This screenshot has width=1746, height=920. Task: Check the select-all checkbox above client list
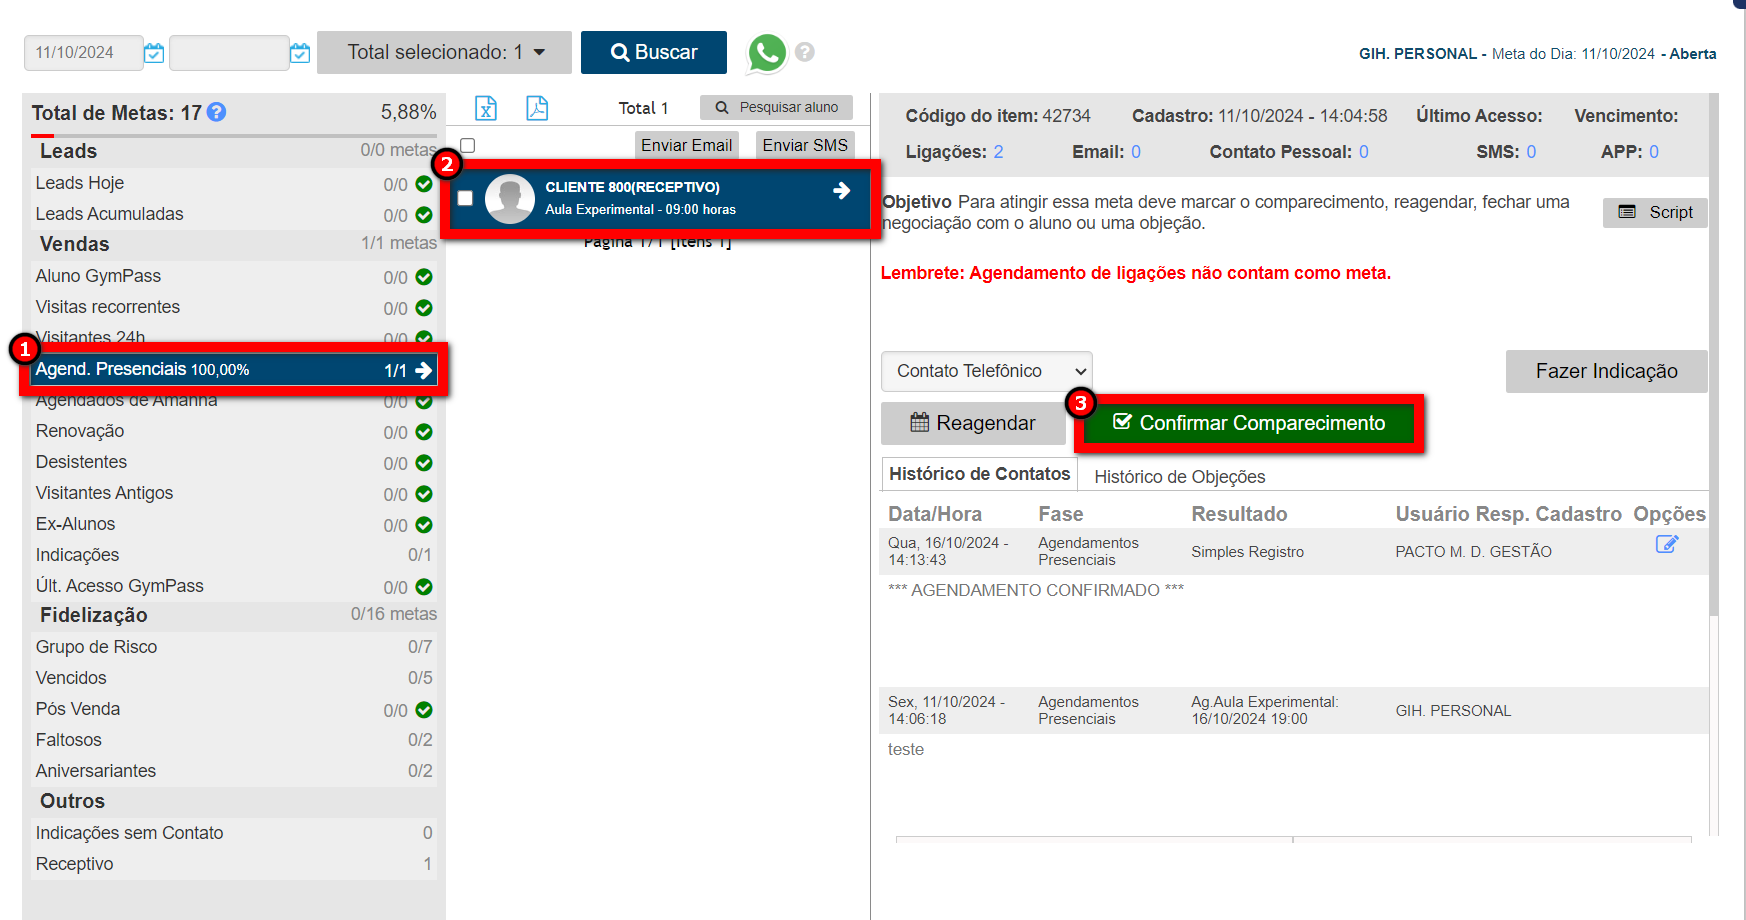click(x=467, y=146)
